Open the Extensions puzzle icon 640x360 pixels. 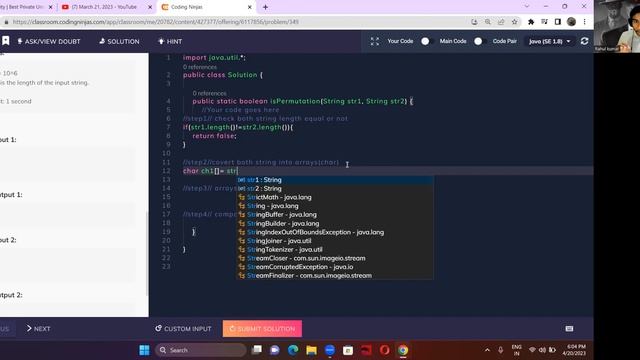point(531,22)
